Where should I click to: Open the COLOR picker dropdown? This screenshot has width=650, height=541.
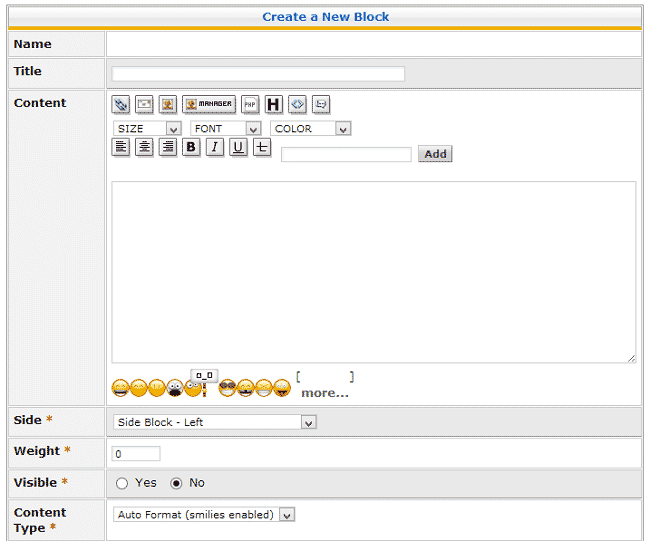point(311,129)
